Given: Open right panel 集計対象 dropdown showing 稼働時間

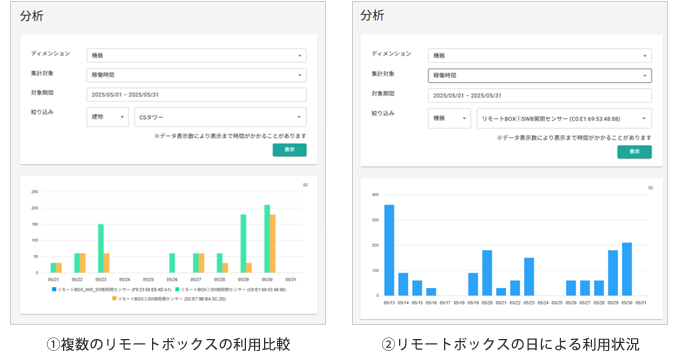Looking at the screenshot, I should click(x=540, y=76).
